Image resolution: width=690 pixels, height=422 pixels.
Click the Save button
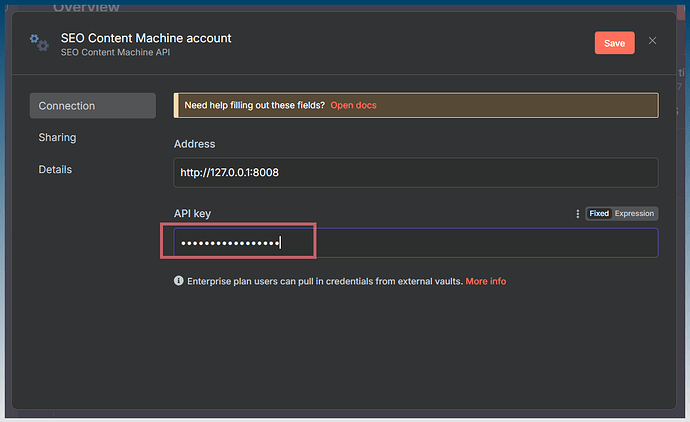614,43
